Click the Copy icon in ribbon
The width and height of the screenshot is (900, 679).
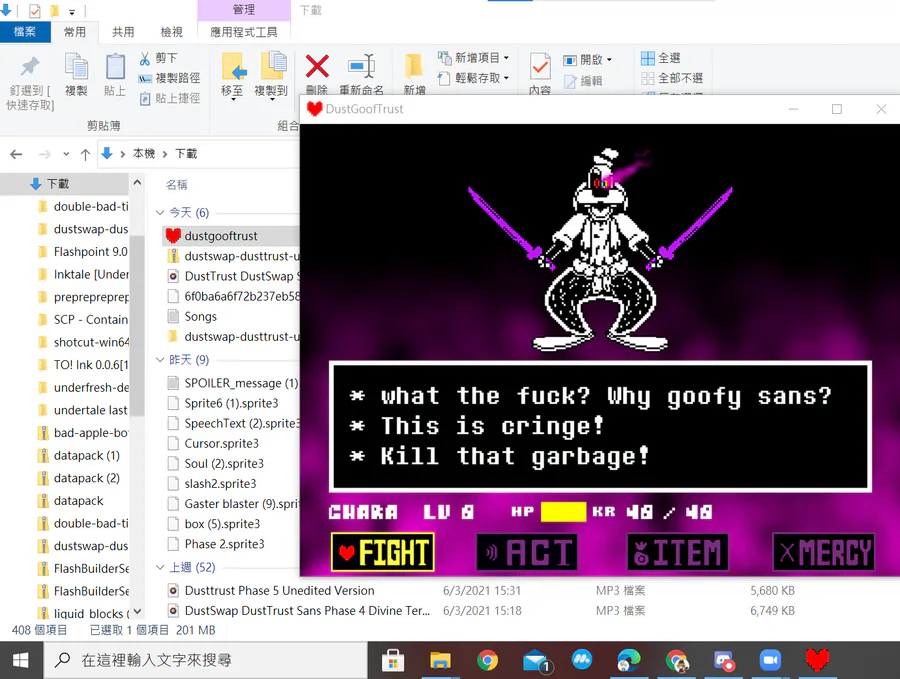coord(76,67)
